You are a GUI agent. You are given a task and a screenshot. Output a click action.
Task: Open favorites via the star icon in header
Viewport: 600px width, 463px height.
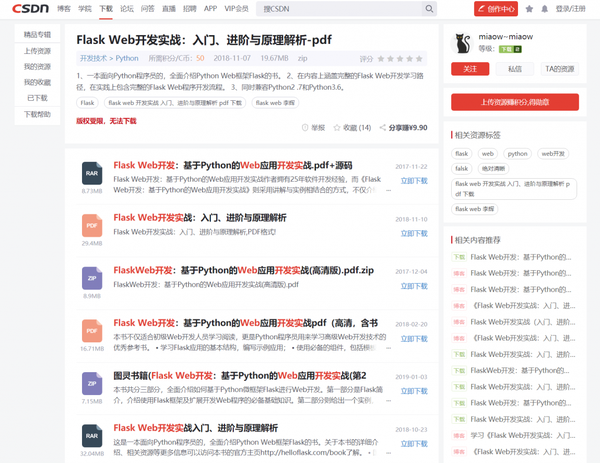529,9
